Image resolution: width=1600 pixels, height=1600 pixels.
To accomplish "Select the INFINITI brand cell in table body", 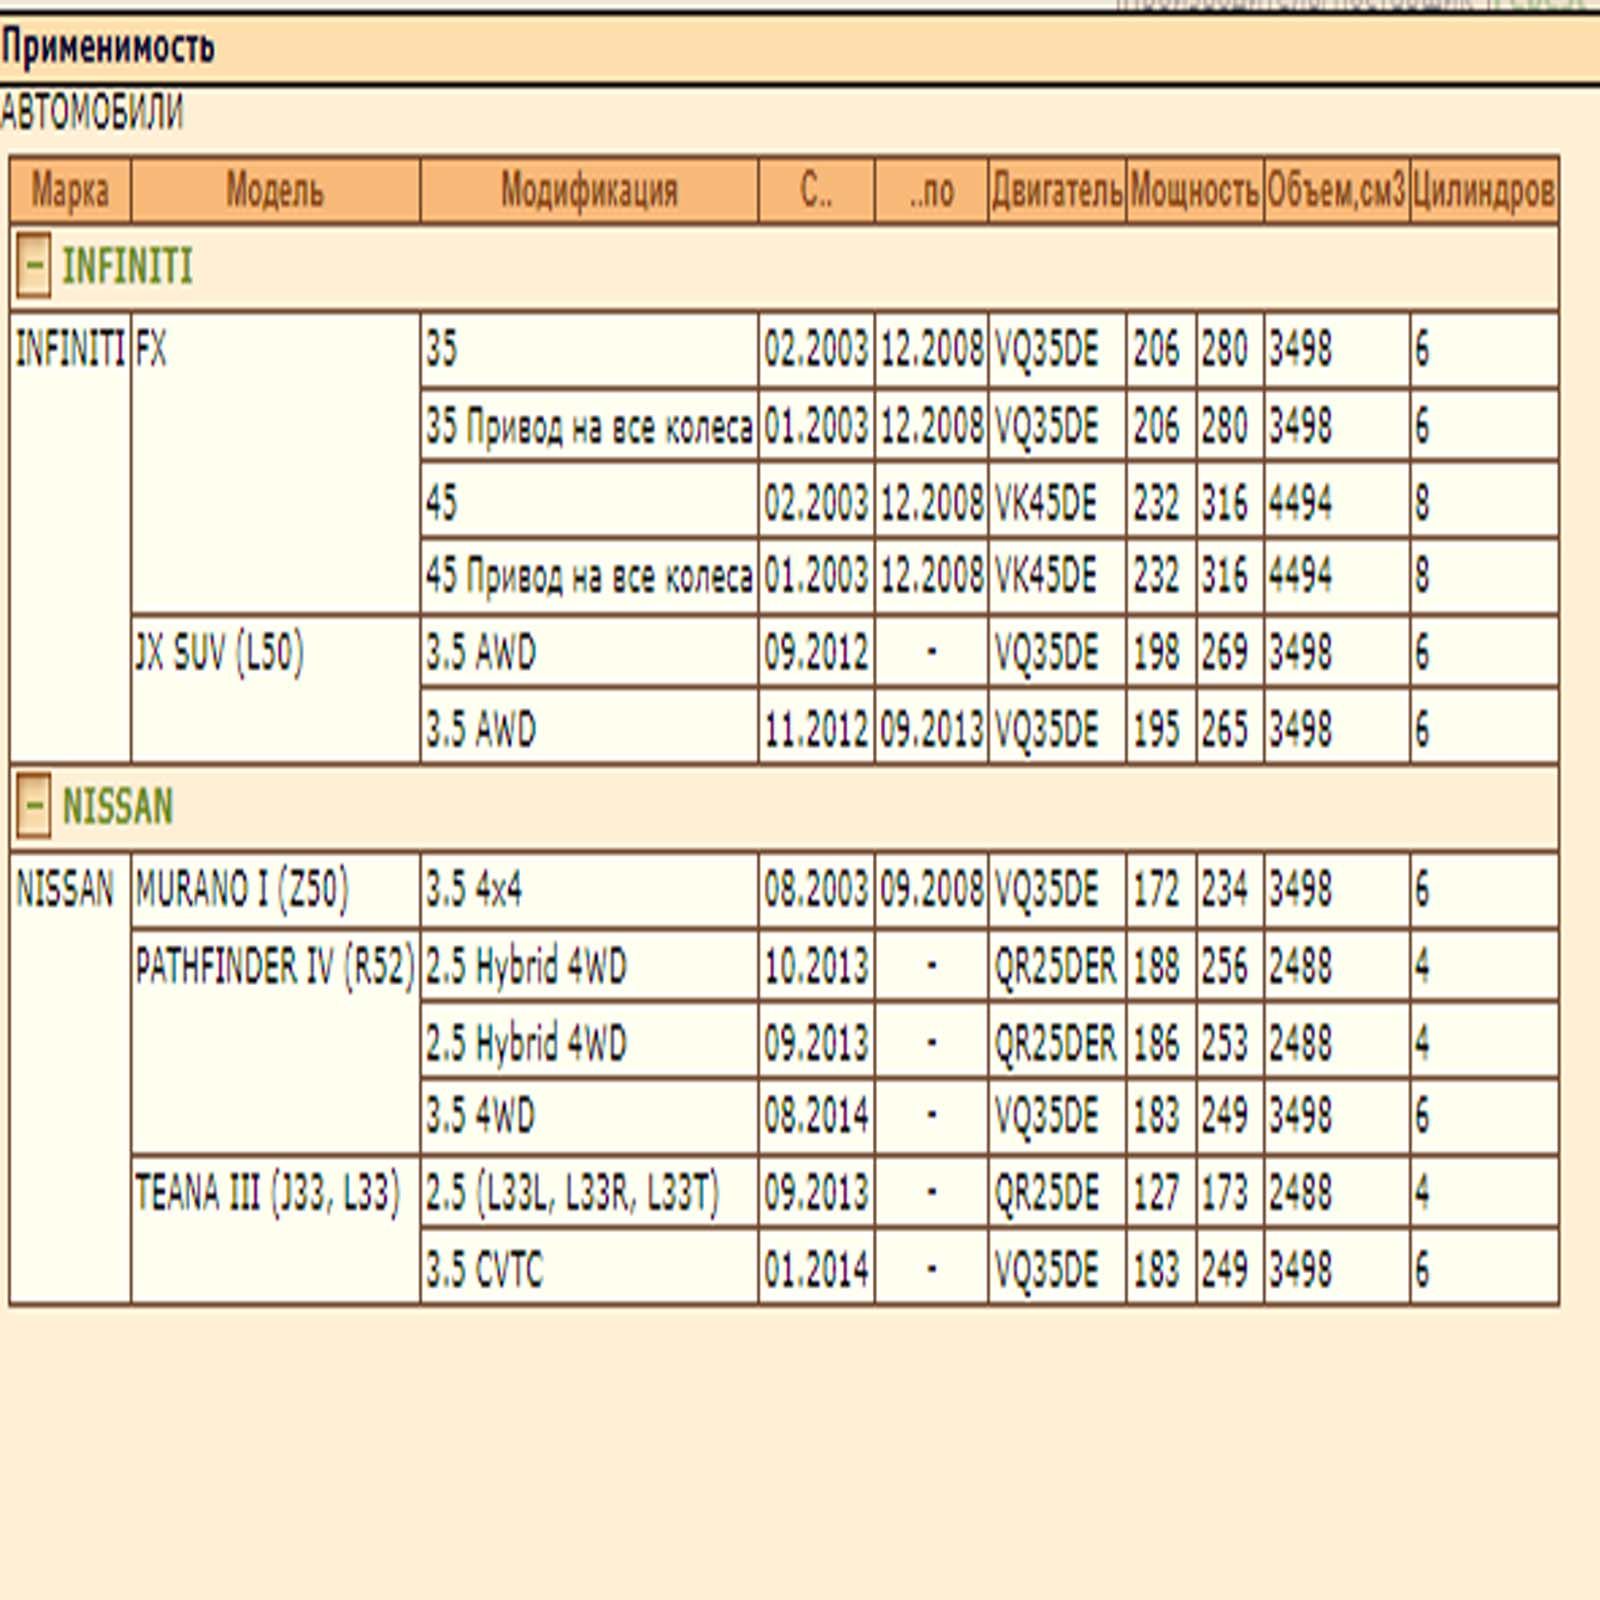I will click(x=70, y=538).
